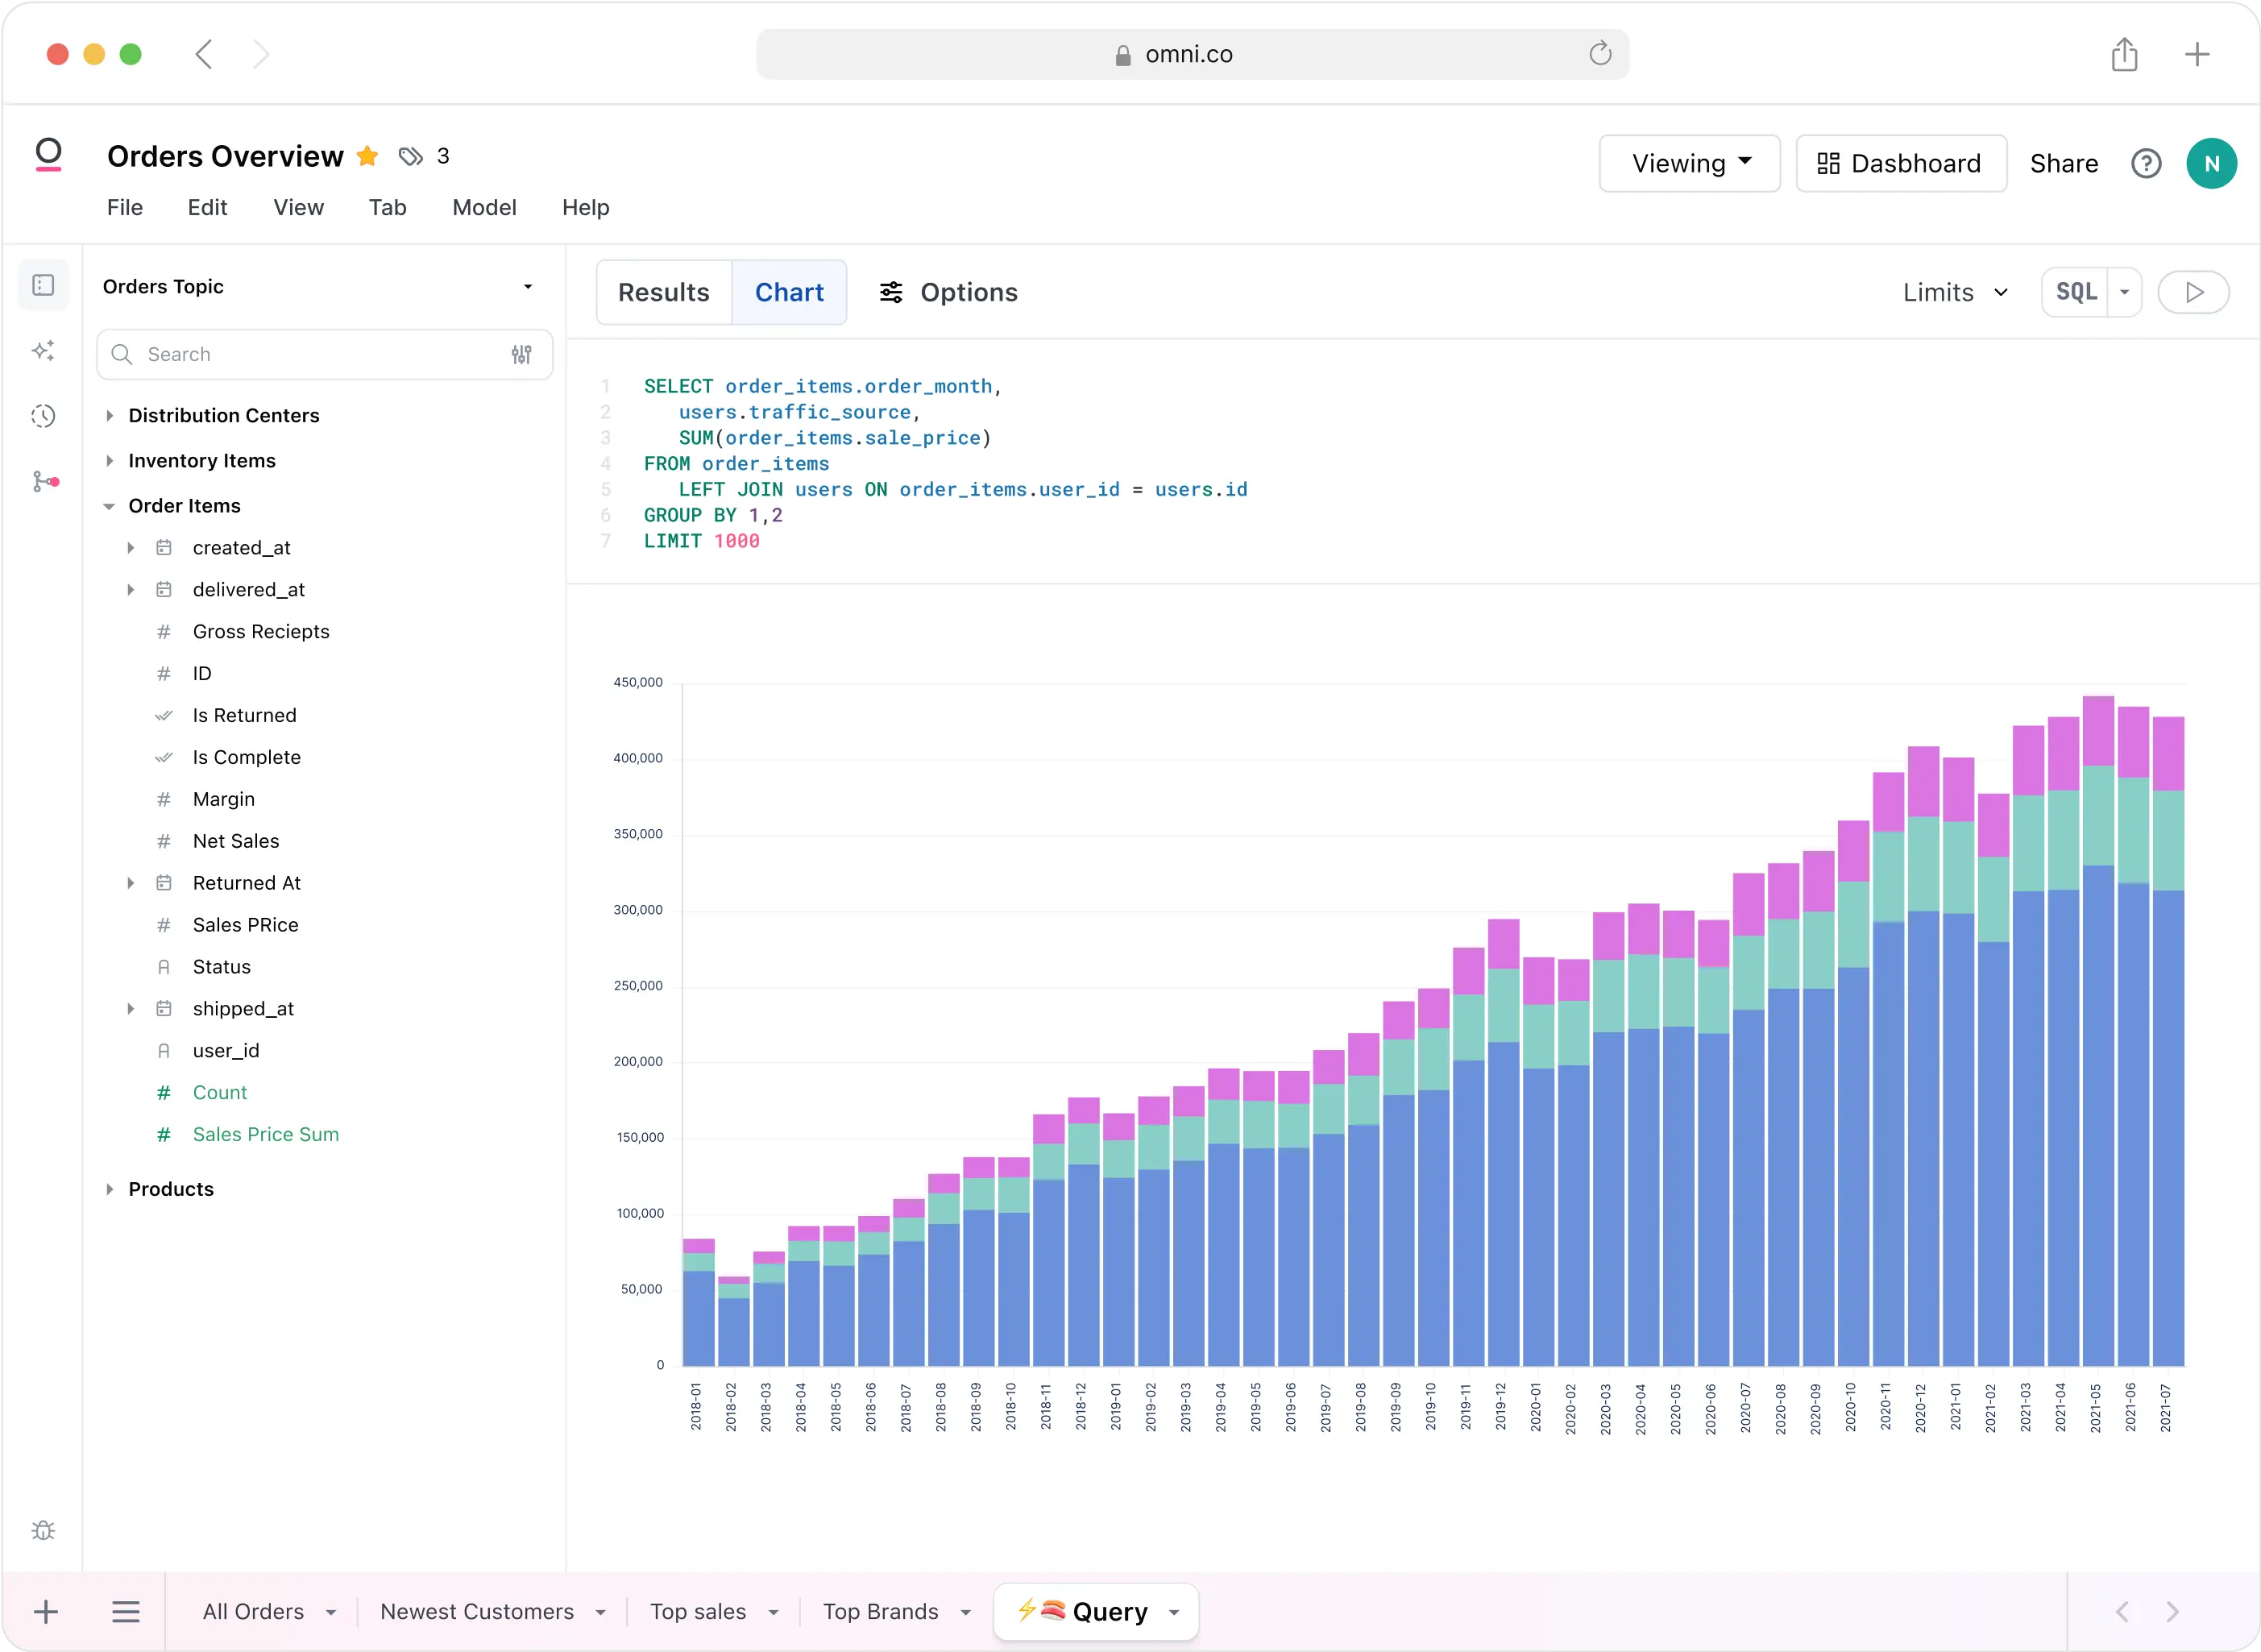
Task: Open chart Options with the sliders icon
Action: point(893,292)
